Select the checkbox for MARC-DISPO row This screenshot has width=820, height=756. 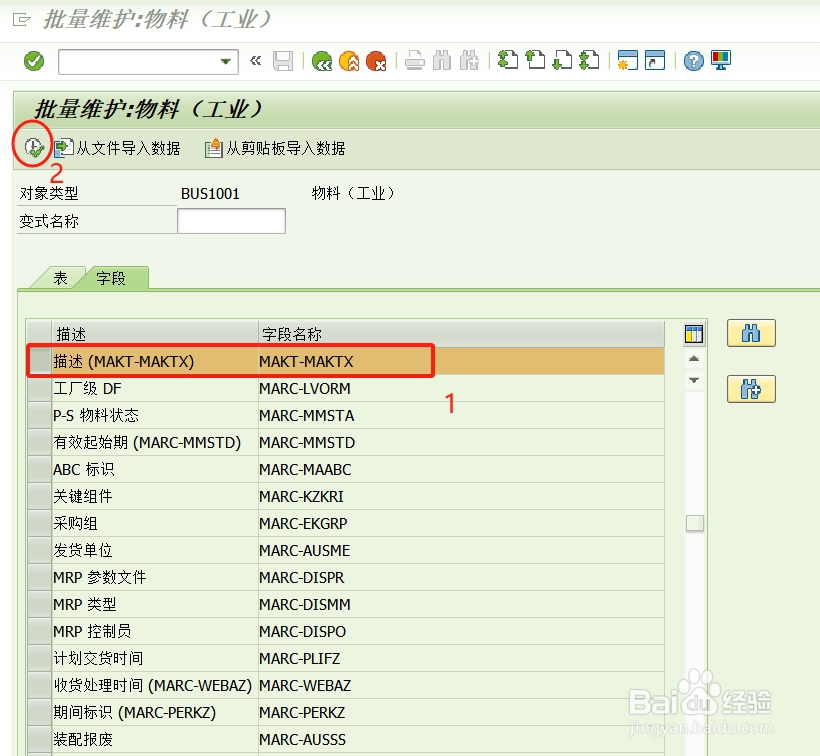(x=38, y=631)
